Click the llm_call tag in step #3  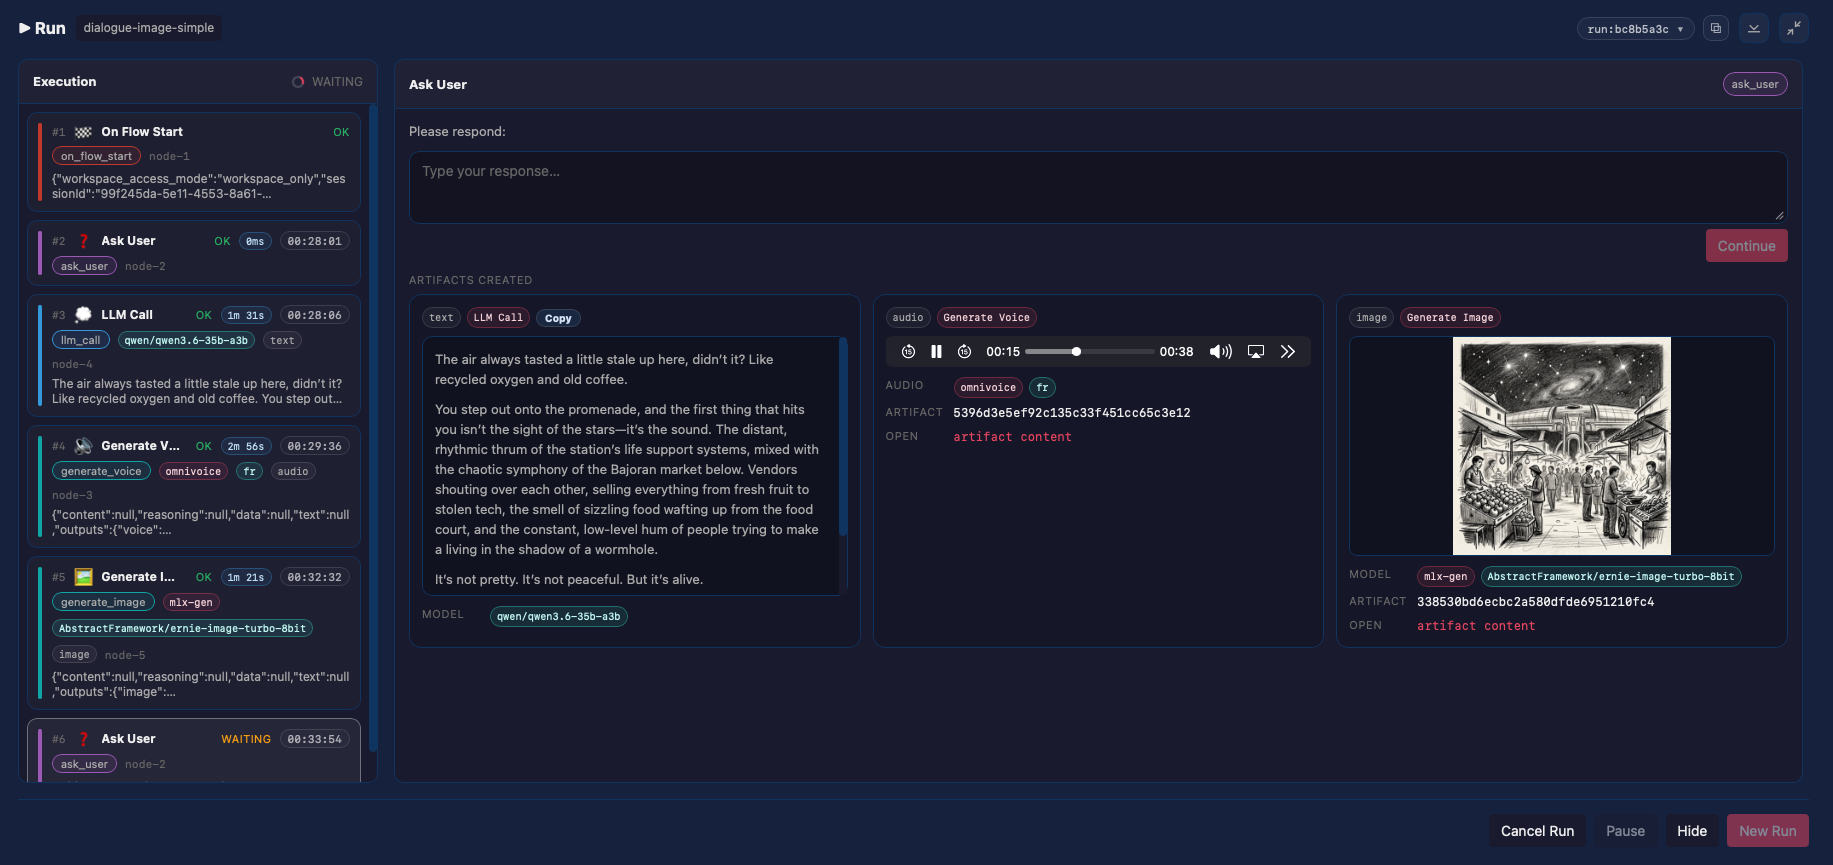click(x=81, y=340)
